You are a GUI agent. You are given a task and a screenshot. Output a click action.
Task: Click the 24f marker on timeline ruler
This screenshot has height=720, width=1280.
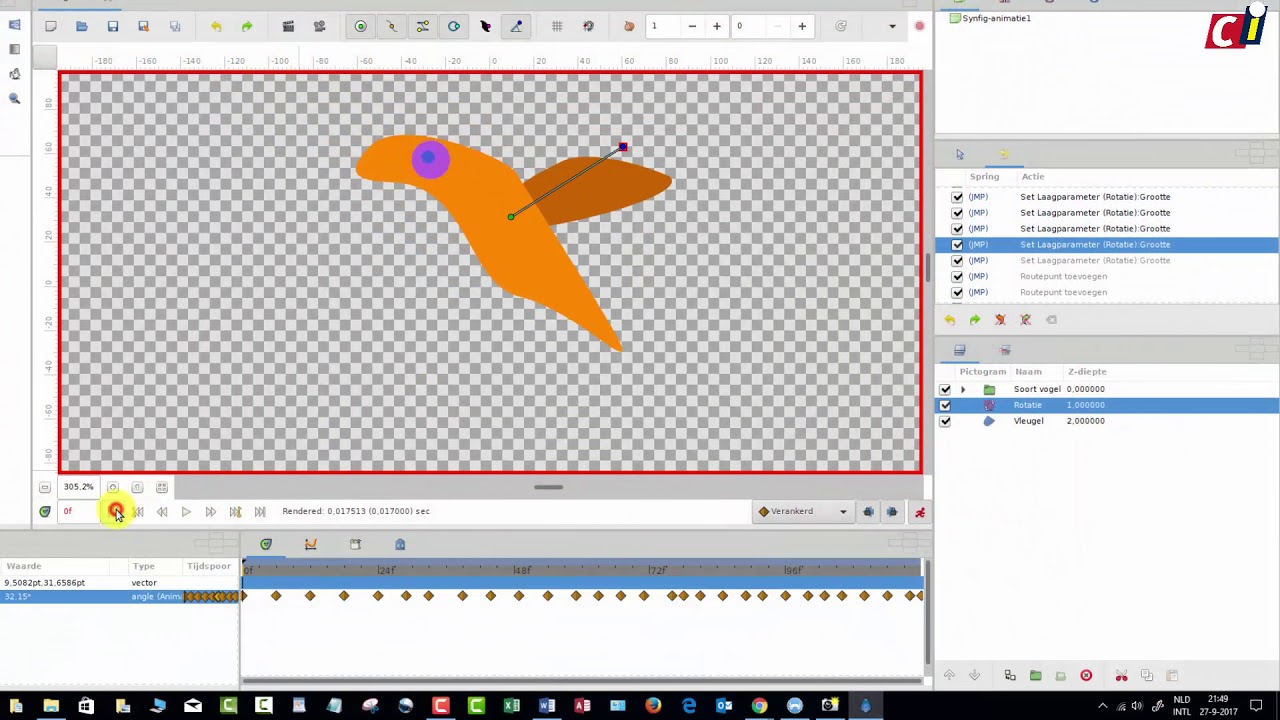coord(386,570)
